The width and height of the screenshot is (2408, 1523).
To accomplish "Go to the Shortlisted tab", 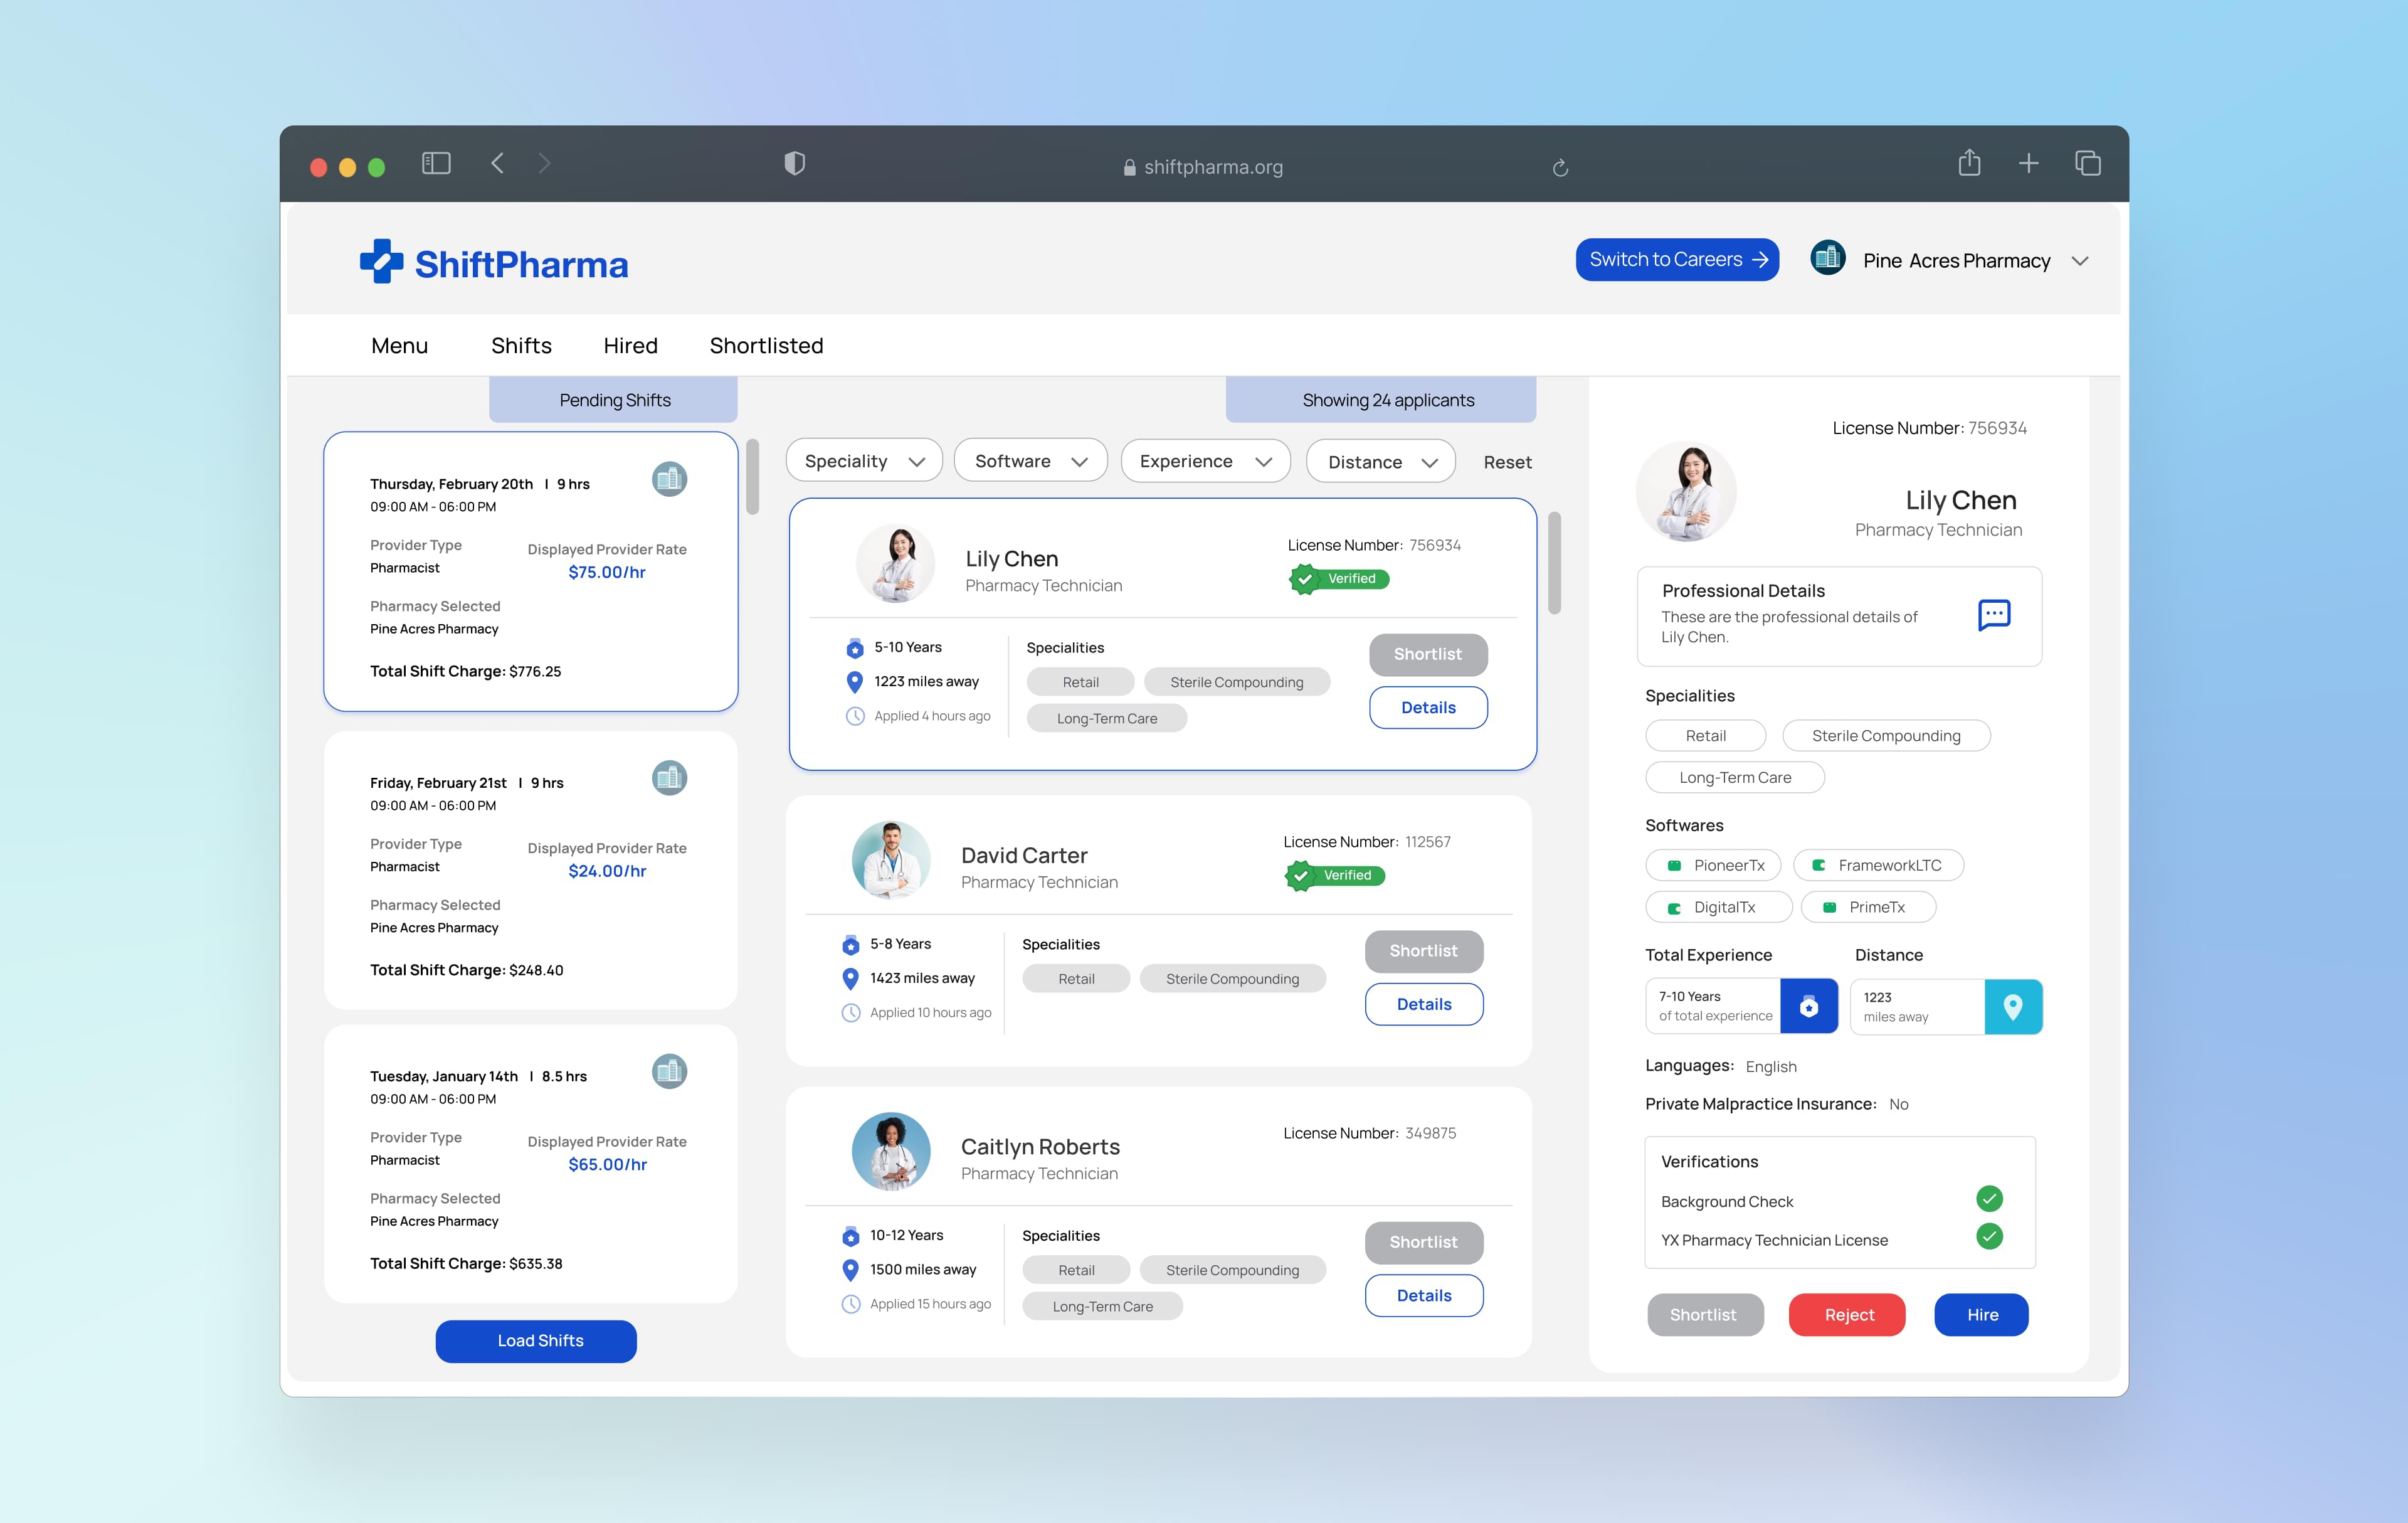I will (x=766, y=346).
